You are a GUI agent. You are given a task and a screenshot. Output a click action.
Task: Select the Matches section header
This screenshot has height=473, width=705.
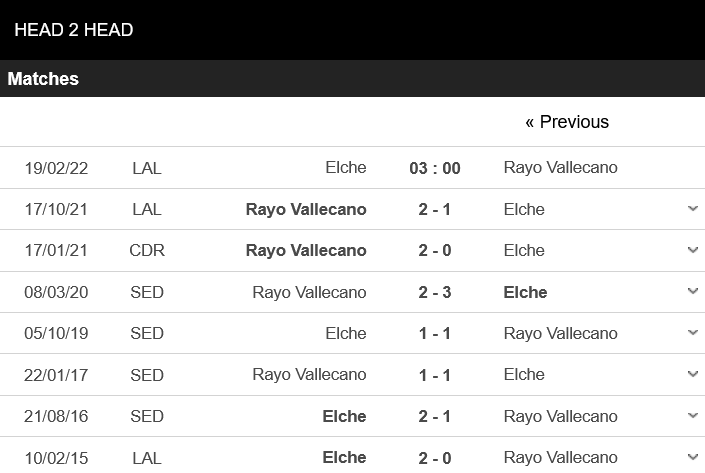(352, 79)
